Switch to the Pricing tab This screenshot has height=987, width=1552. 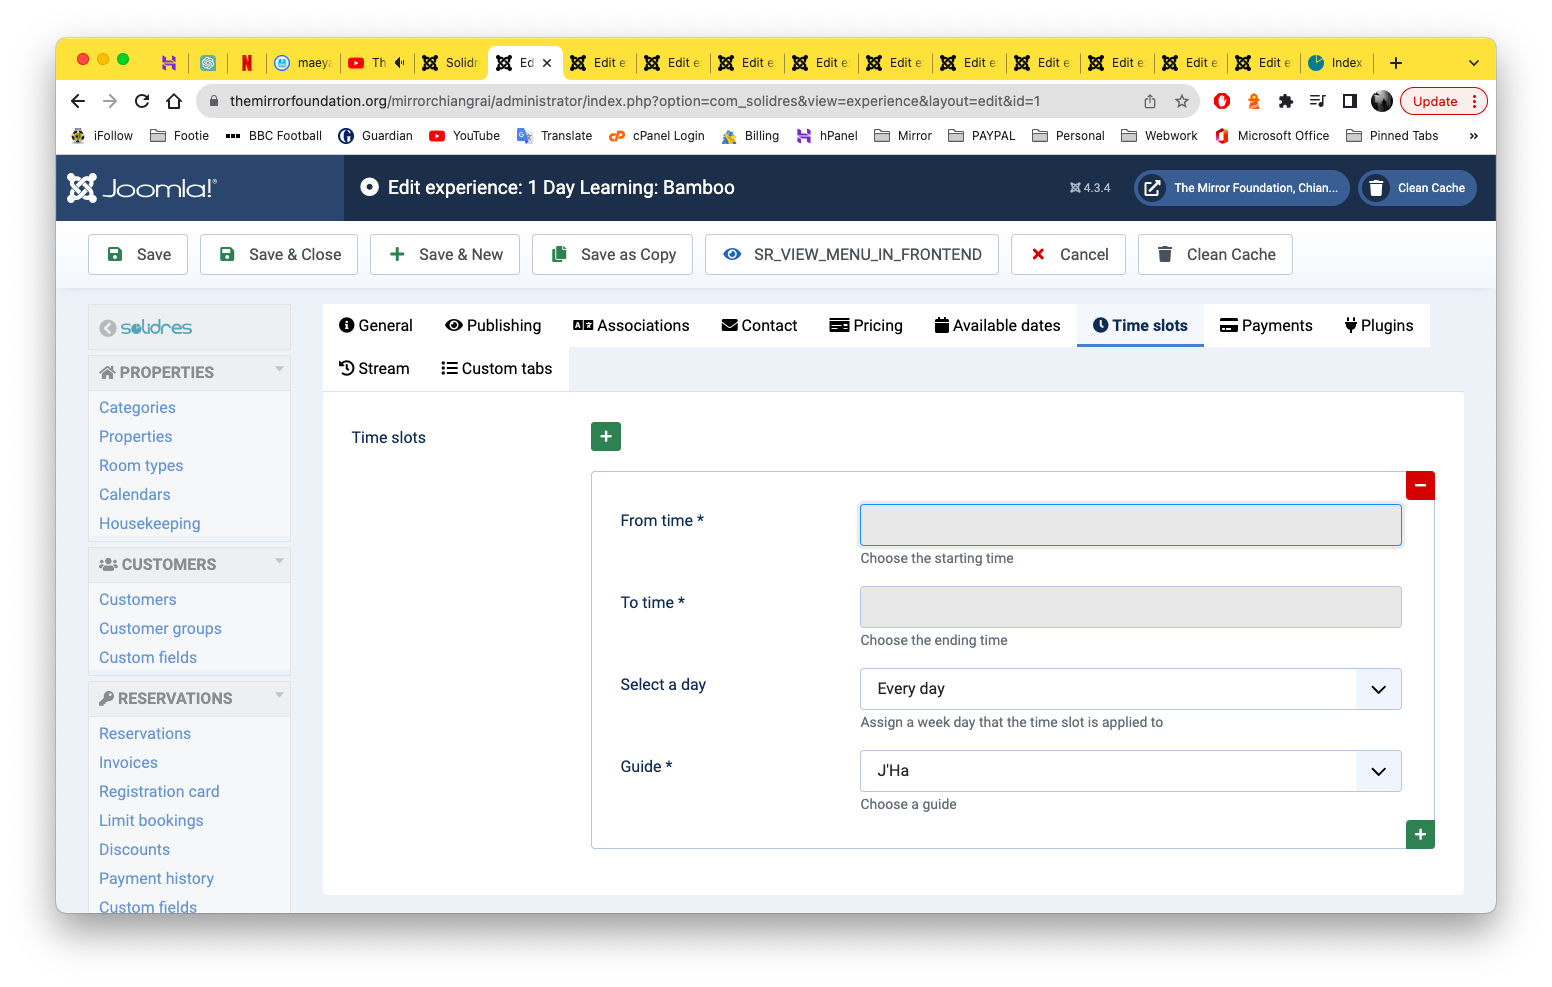coord(865,326)
